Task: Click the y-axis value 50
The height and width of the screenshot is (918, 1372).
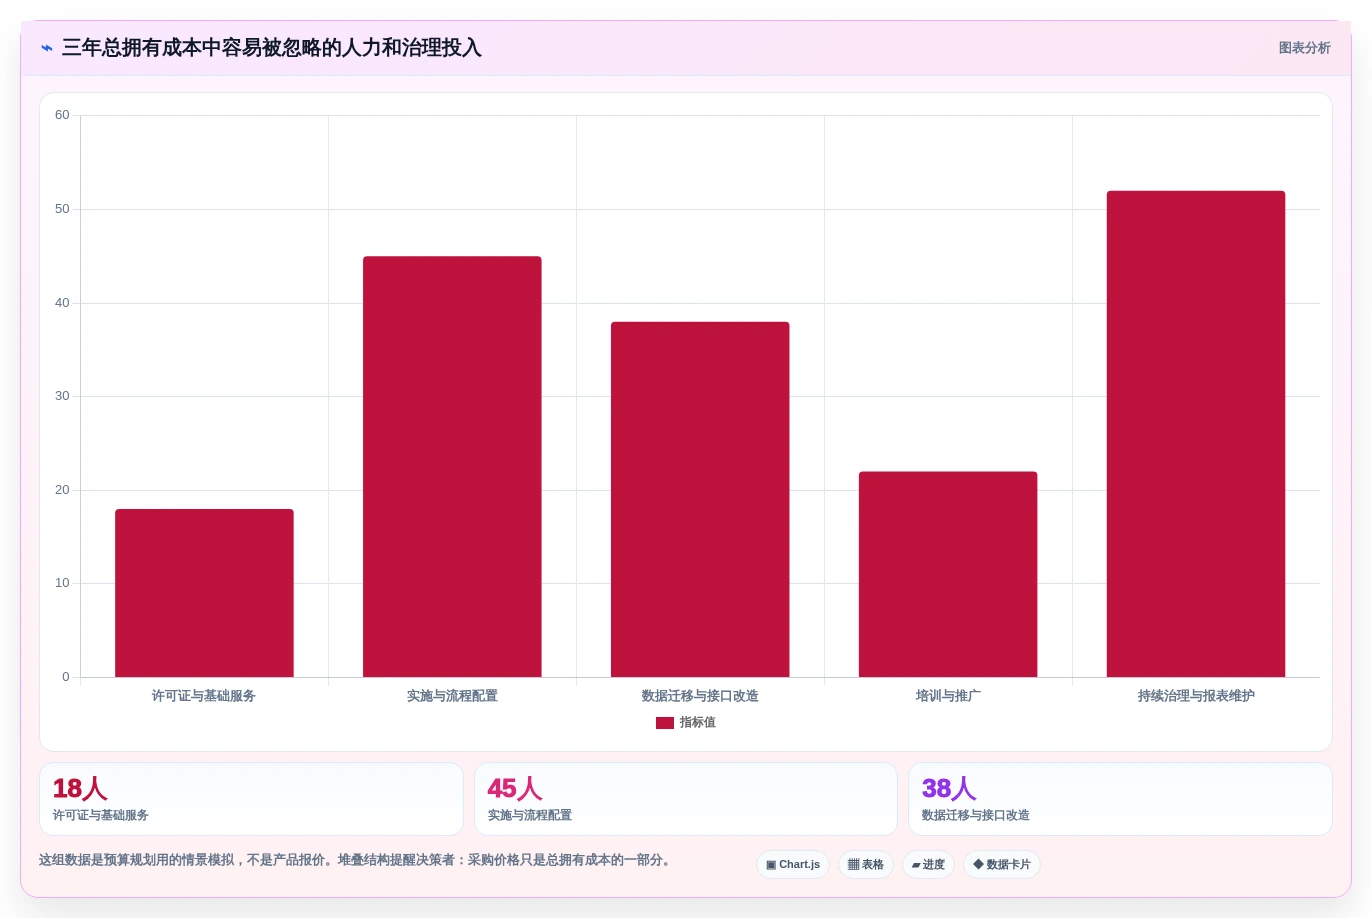Action: click(62, 209)
